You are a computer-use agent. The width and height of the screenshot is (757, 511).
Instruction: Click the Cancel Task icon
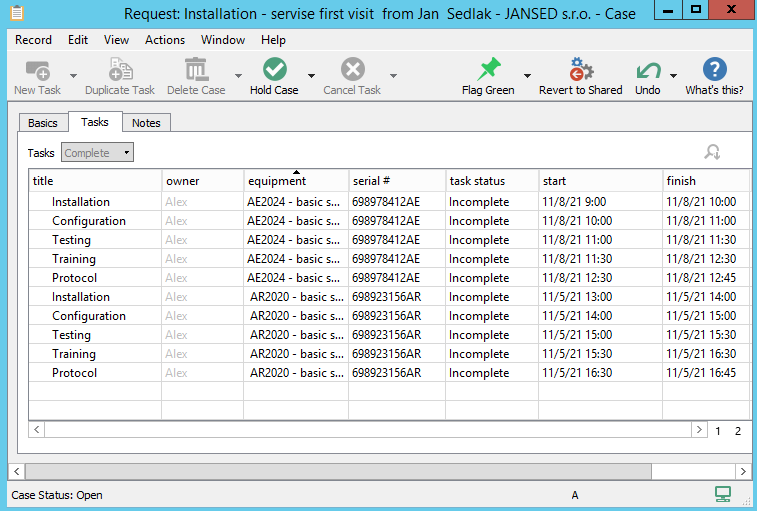tap(352, 70)
